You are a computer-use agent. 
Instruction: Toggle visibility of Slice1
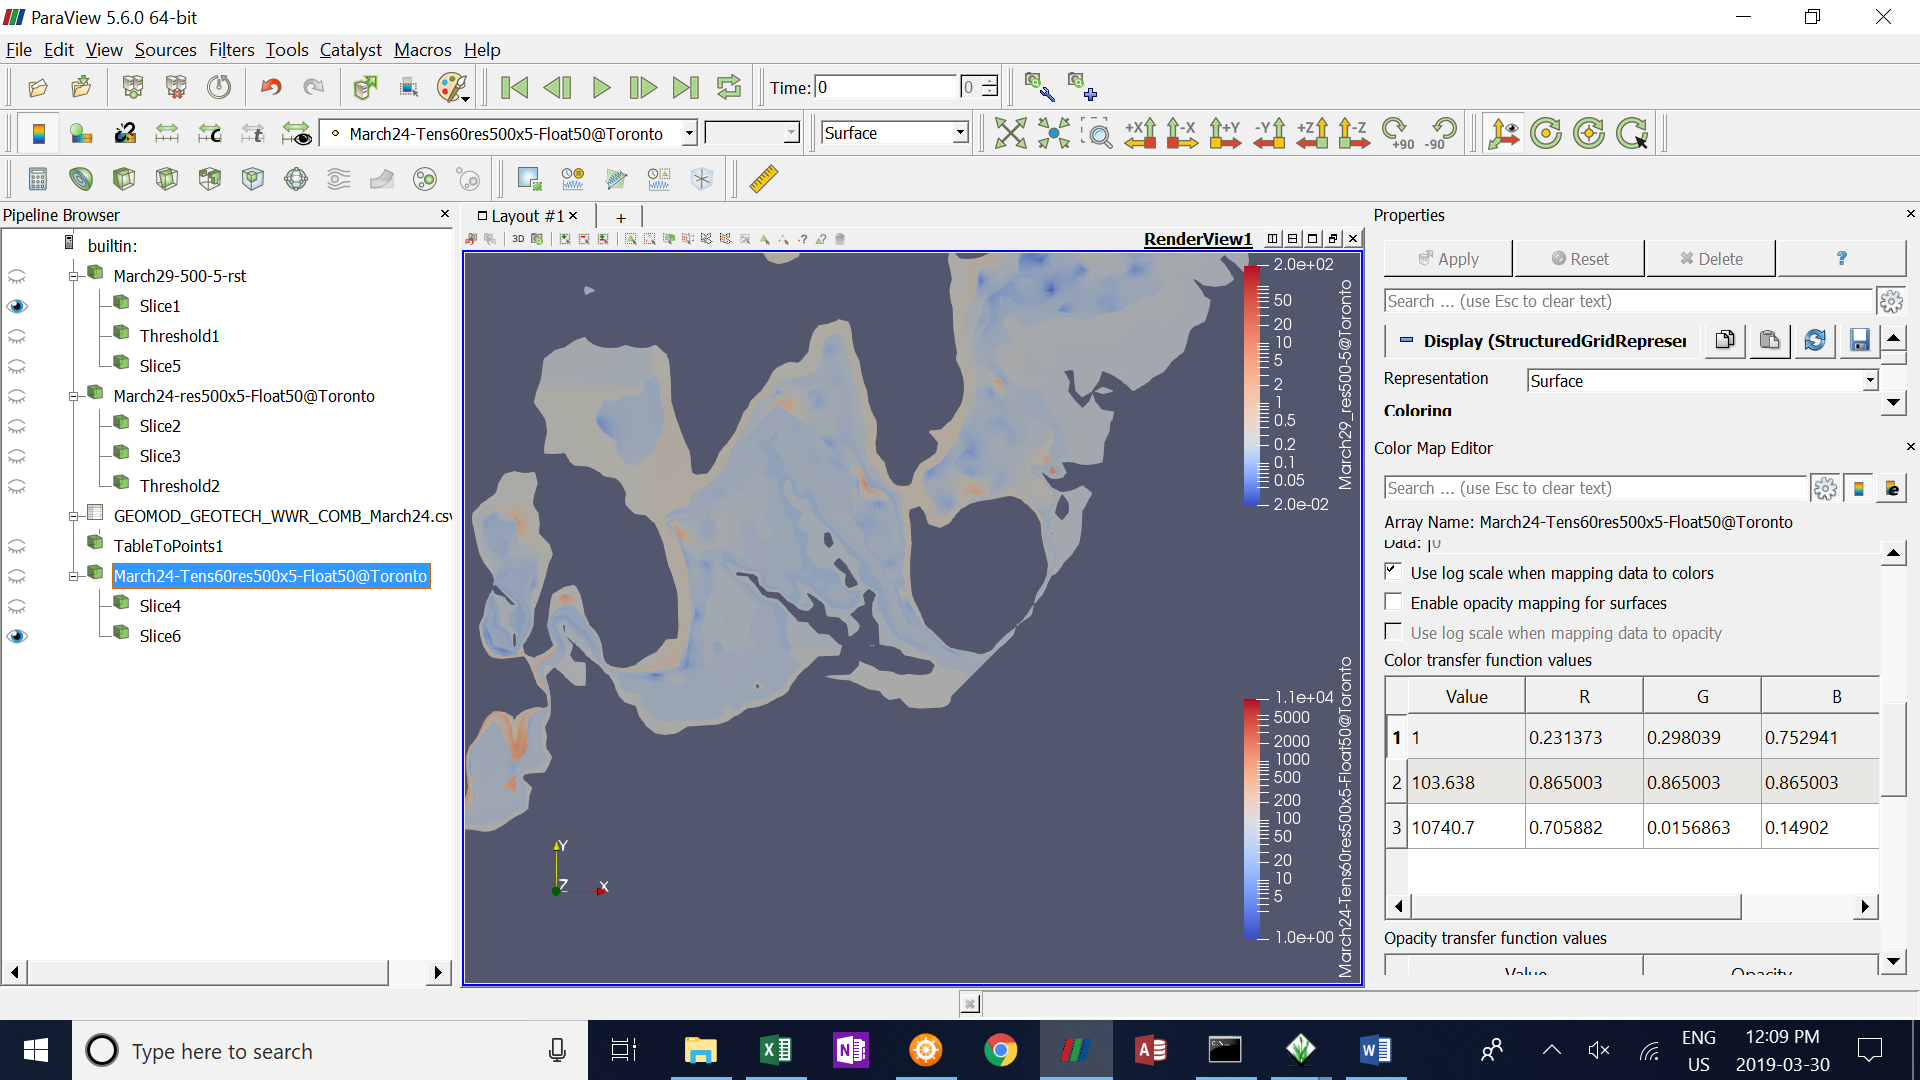pos(17,306)
